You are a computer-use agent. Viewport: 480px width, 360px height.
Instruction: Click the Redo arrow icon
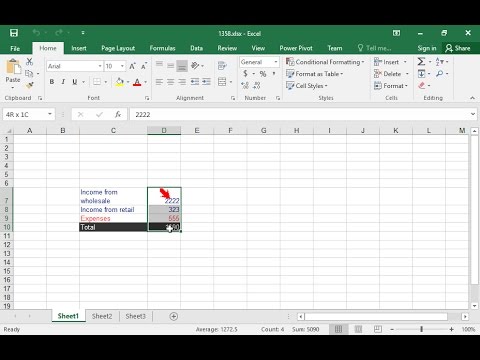[59, 32]
